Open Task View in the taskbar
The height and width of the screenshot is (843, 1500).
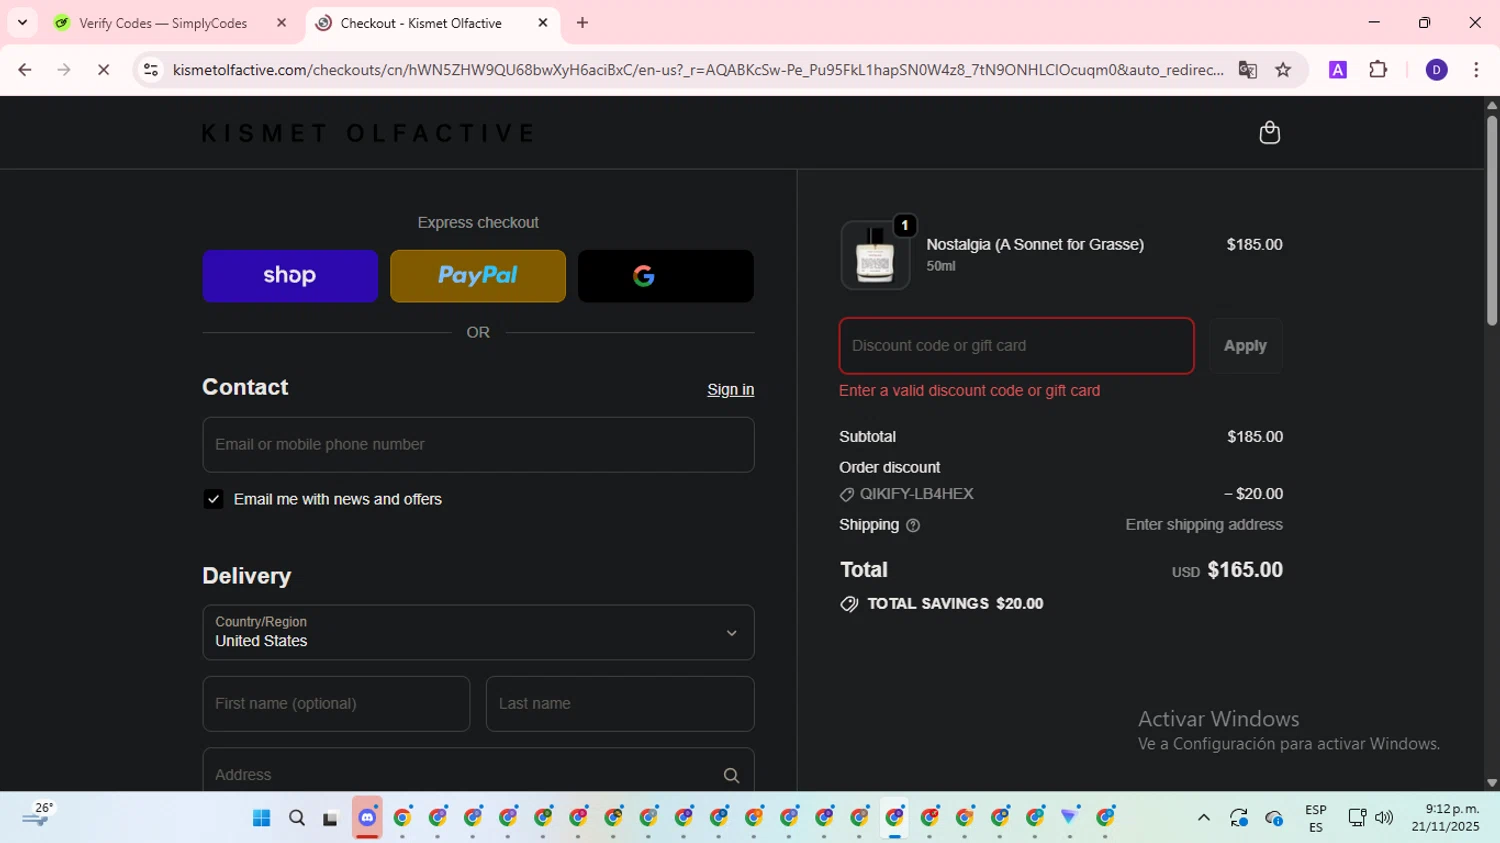click(x=331, y=818)
